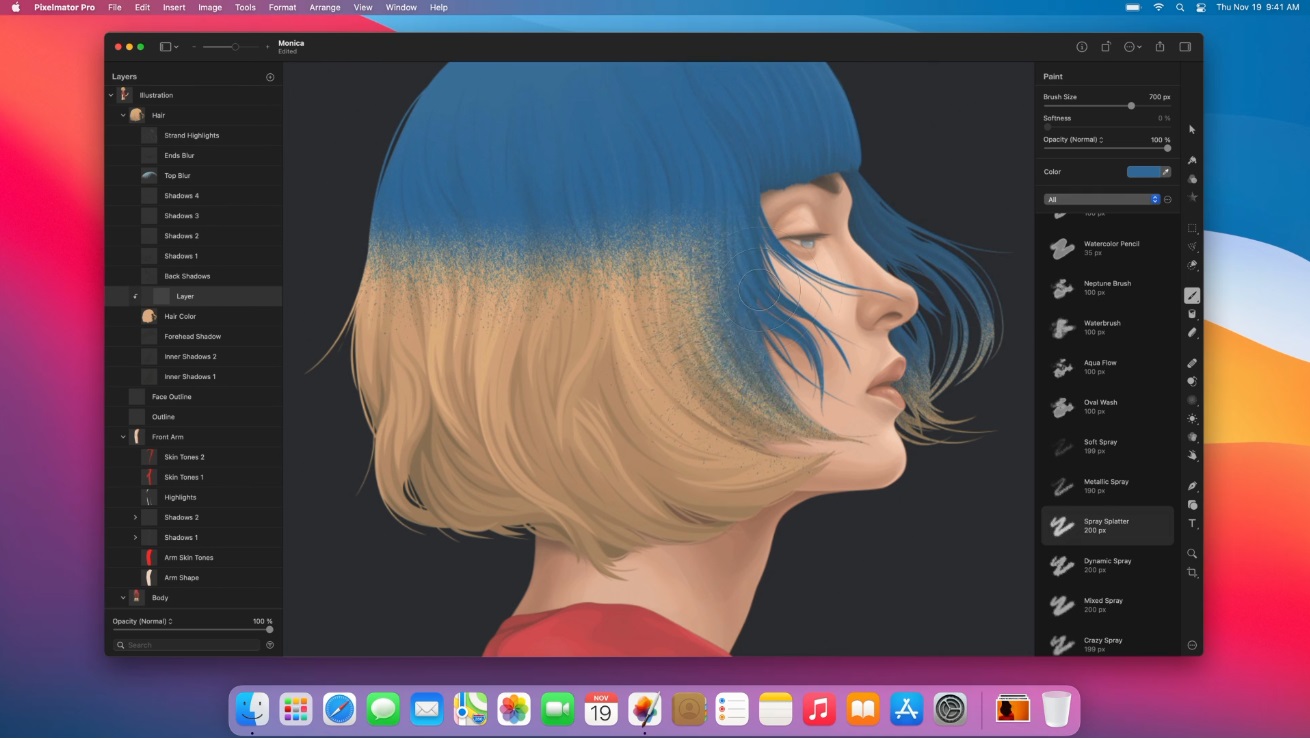Open the Insert menu
1310x739 pixels.
174,7
